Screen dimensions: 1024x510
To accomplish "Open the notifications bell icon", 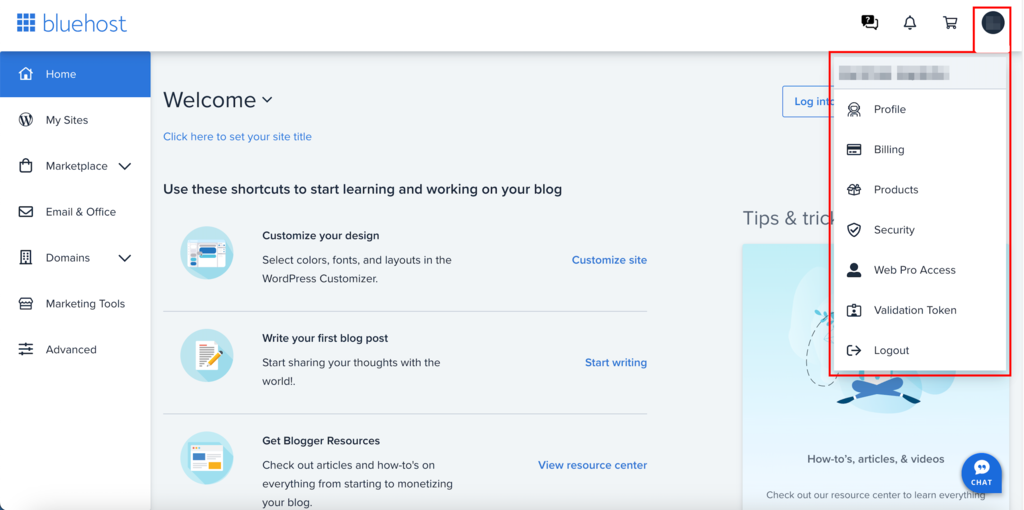I will 909,22.
